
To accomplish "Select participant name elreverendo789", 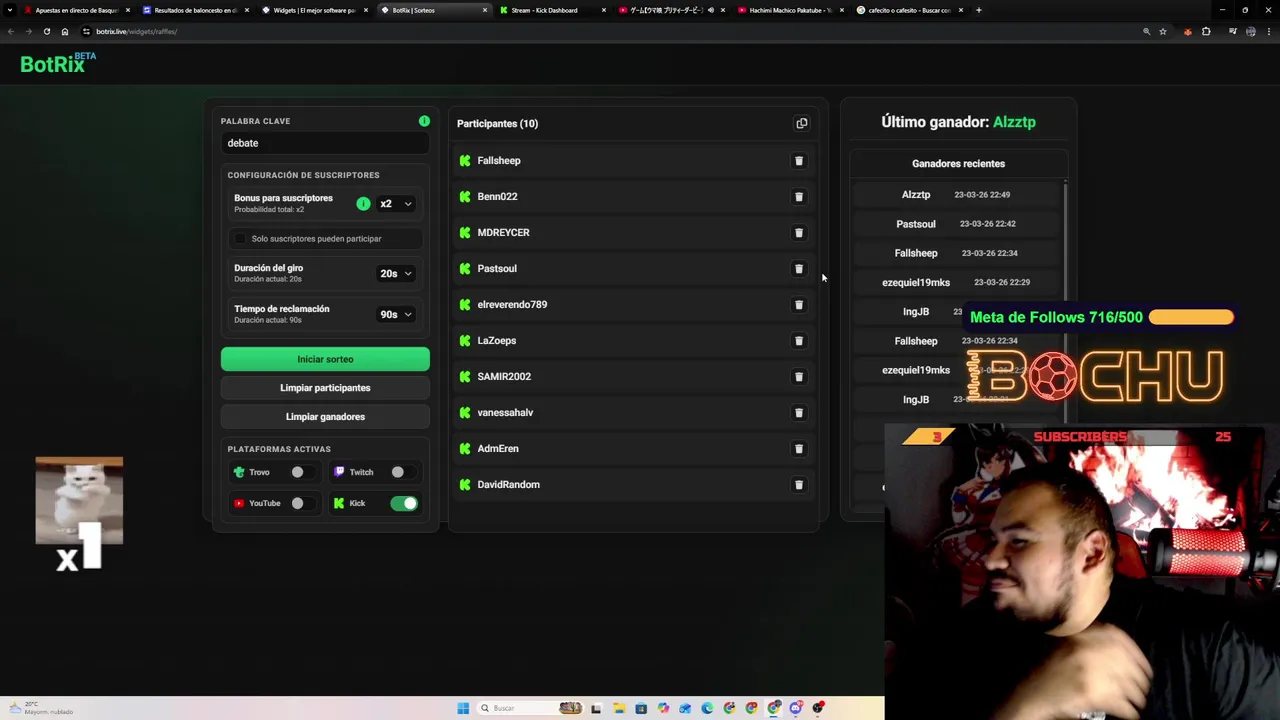I will pos(512,305).
